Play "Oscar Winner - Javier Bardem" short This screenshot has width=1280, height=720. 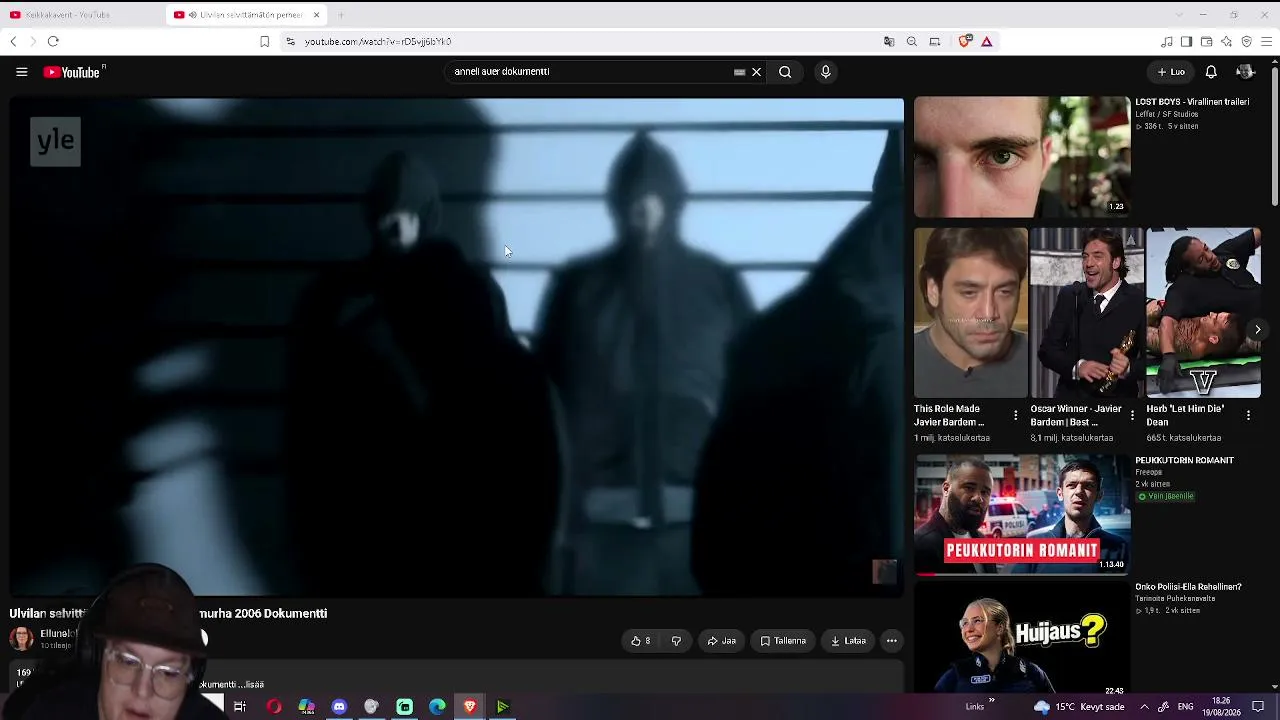(1087, 313)
